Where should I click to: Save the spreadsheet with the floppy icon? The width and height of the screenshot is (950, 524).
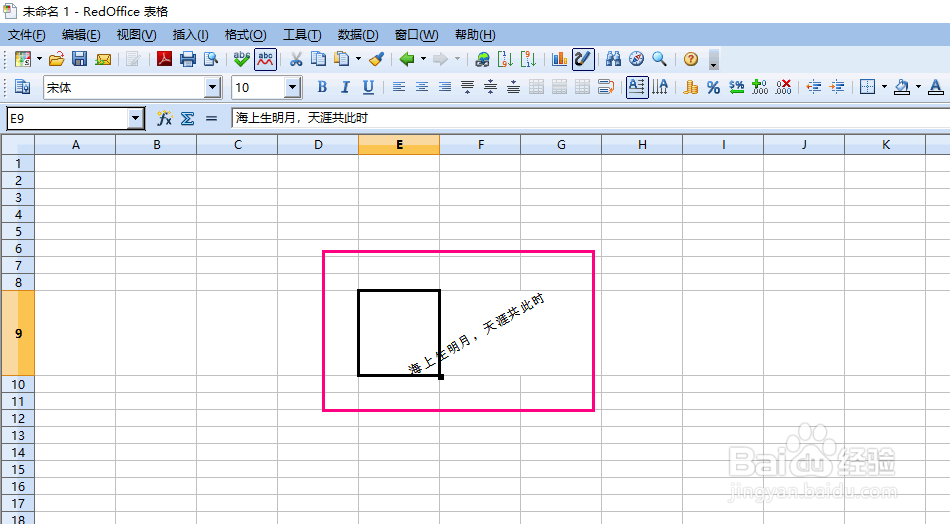pyautogui.click(x=79, y=59)
